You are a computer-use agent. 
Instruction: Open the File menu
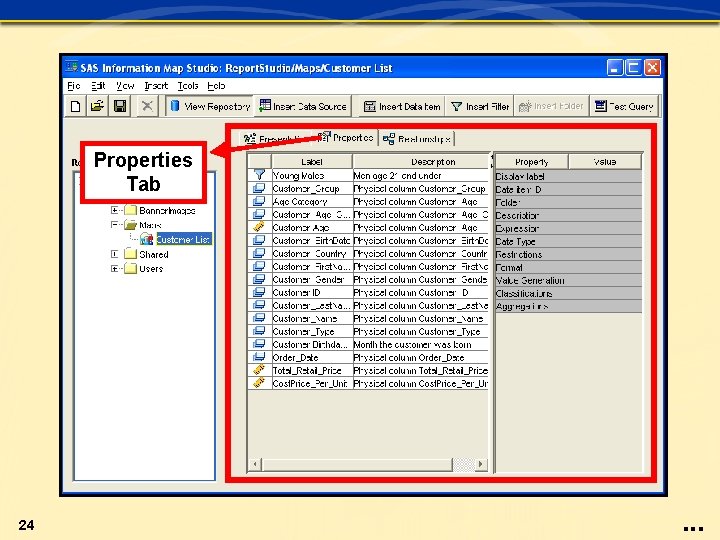pos(73,86)
